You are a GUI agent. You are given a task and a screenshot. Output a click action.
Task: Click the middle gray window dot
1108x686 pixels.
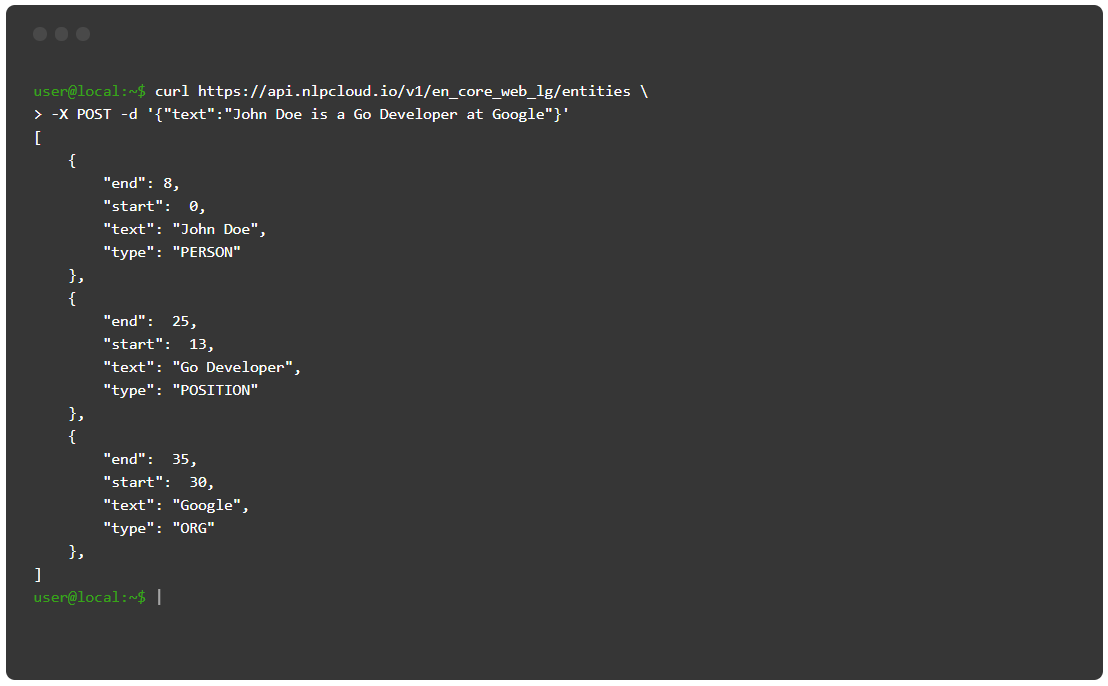(61, 34)
